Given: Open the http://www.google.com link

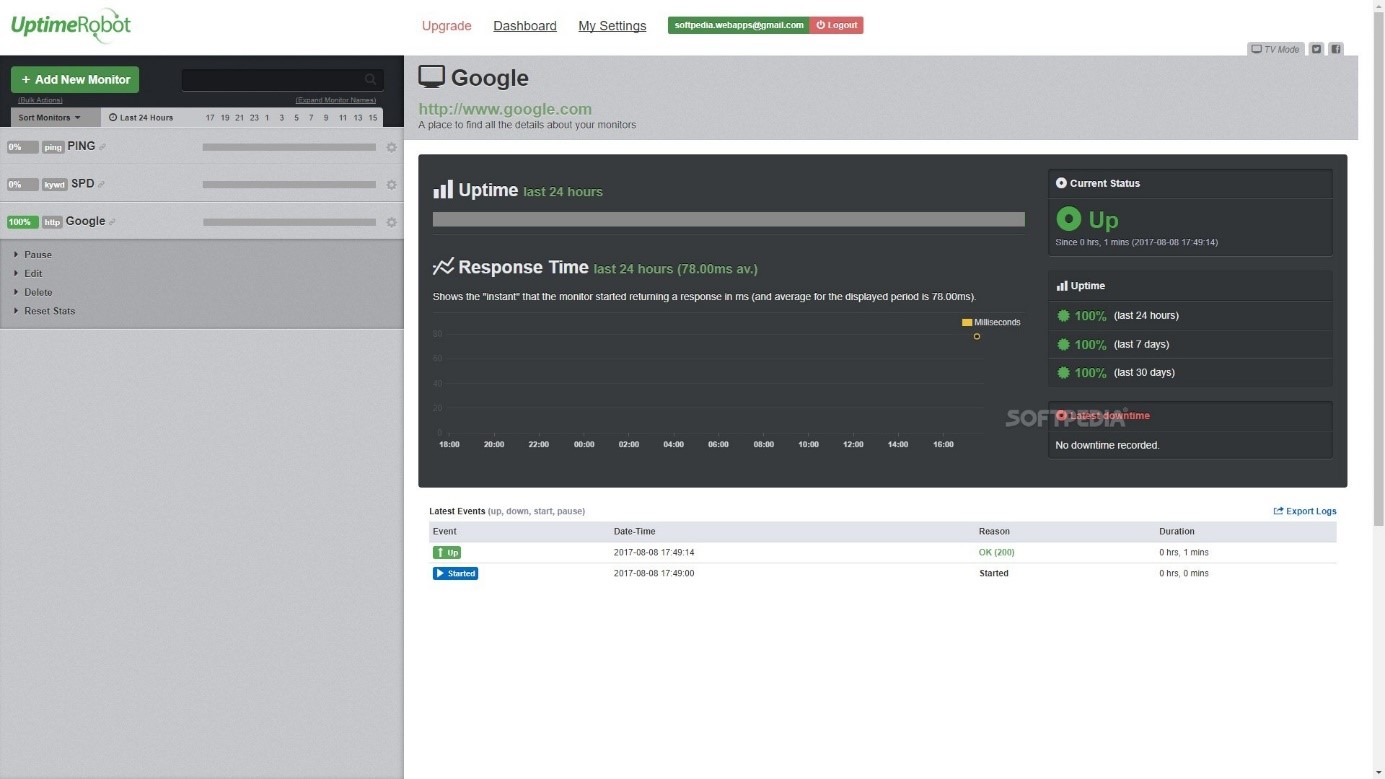Looking at the screenshot, I should pos(505,109).
